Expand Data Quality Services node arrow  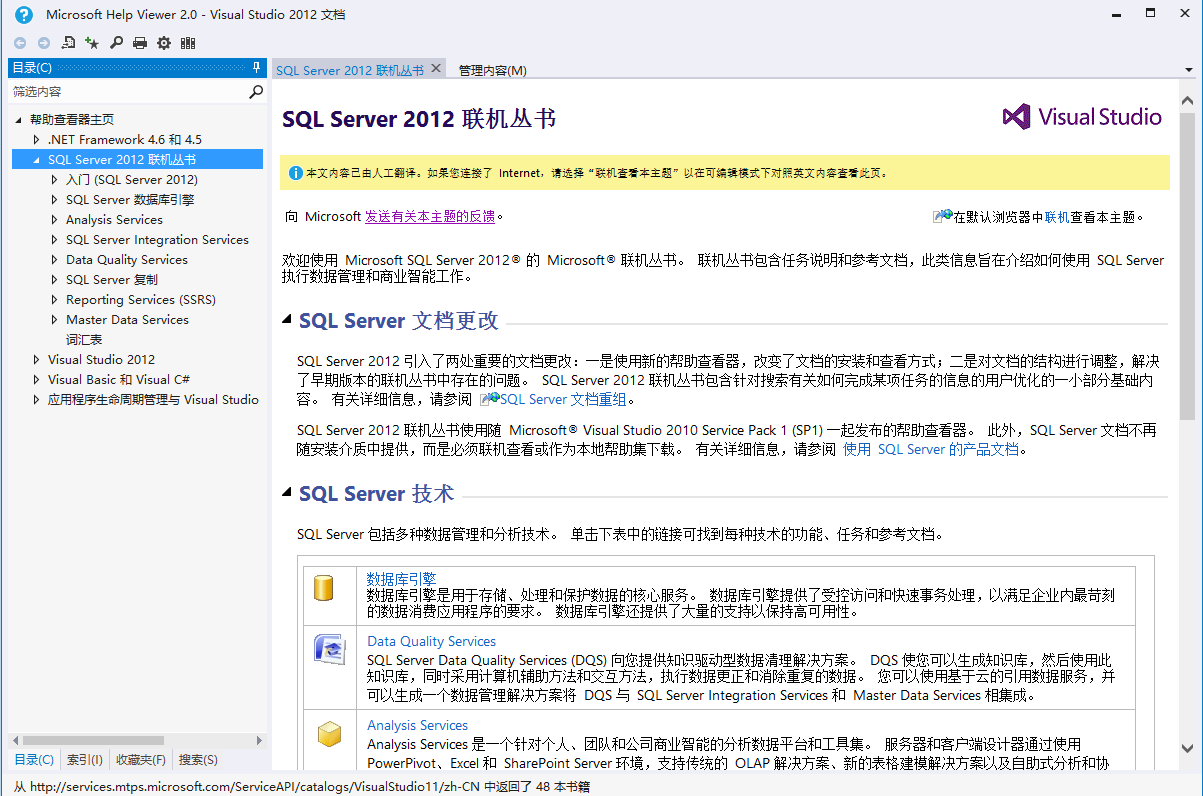(x=55, y=260)
